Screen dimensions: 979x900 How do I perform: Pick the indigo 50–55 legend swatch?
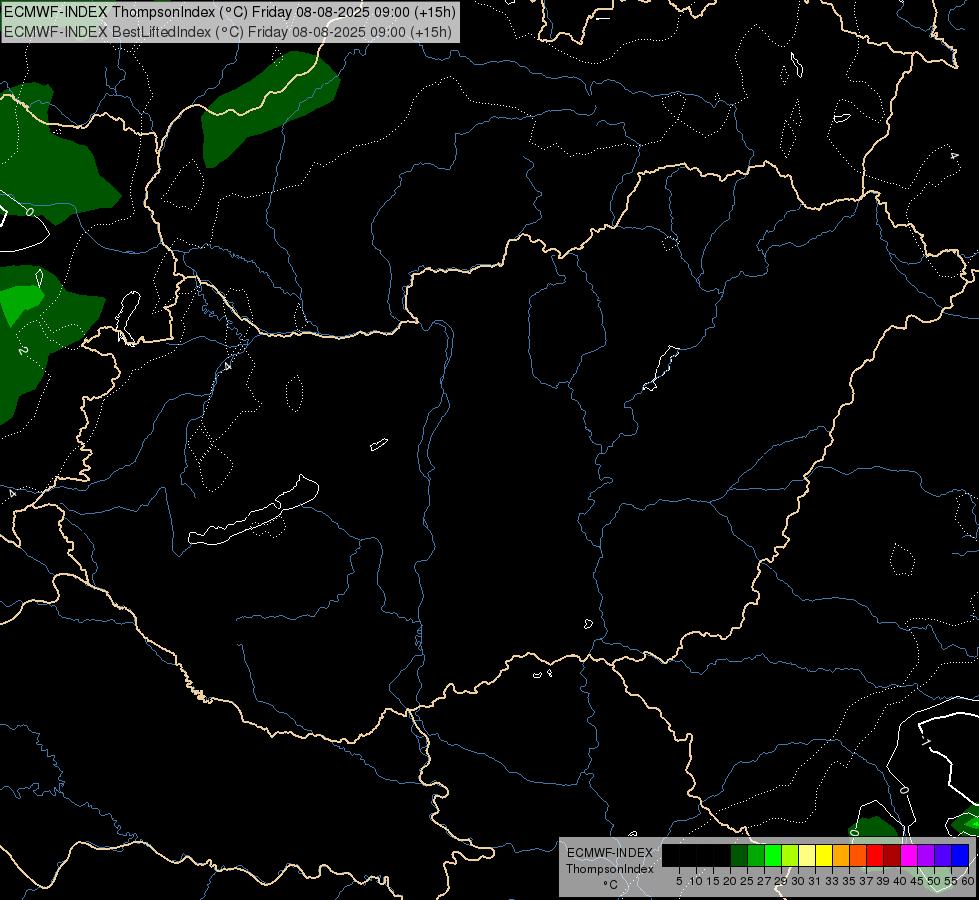pyautogui.click(x=943, y=856)
